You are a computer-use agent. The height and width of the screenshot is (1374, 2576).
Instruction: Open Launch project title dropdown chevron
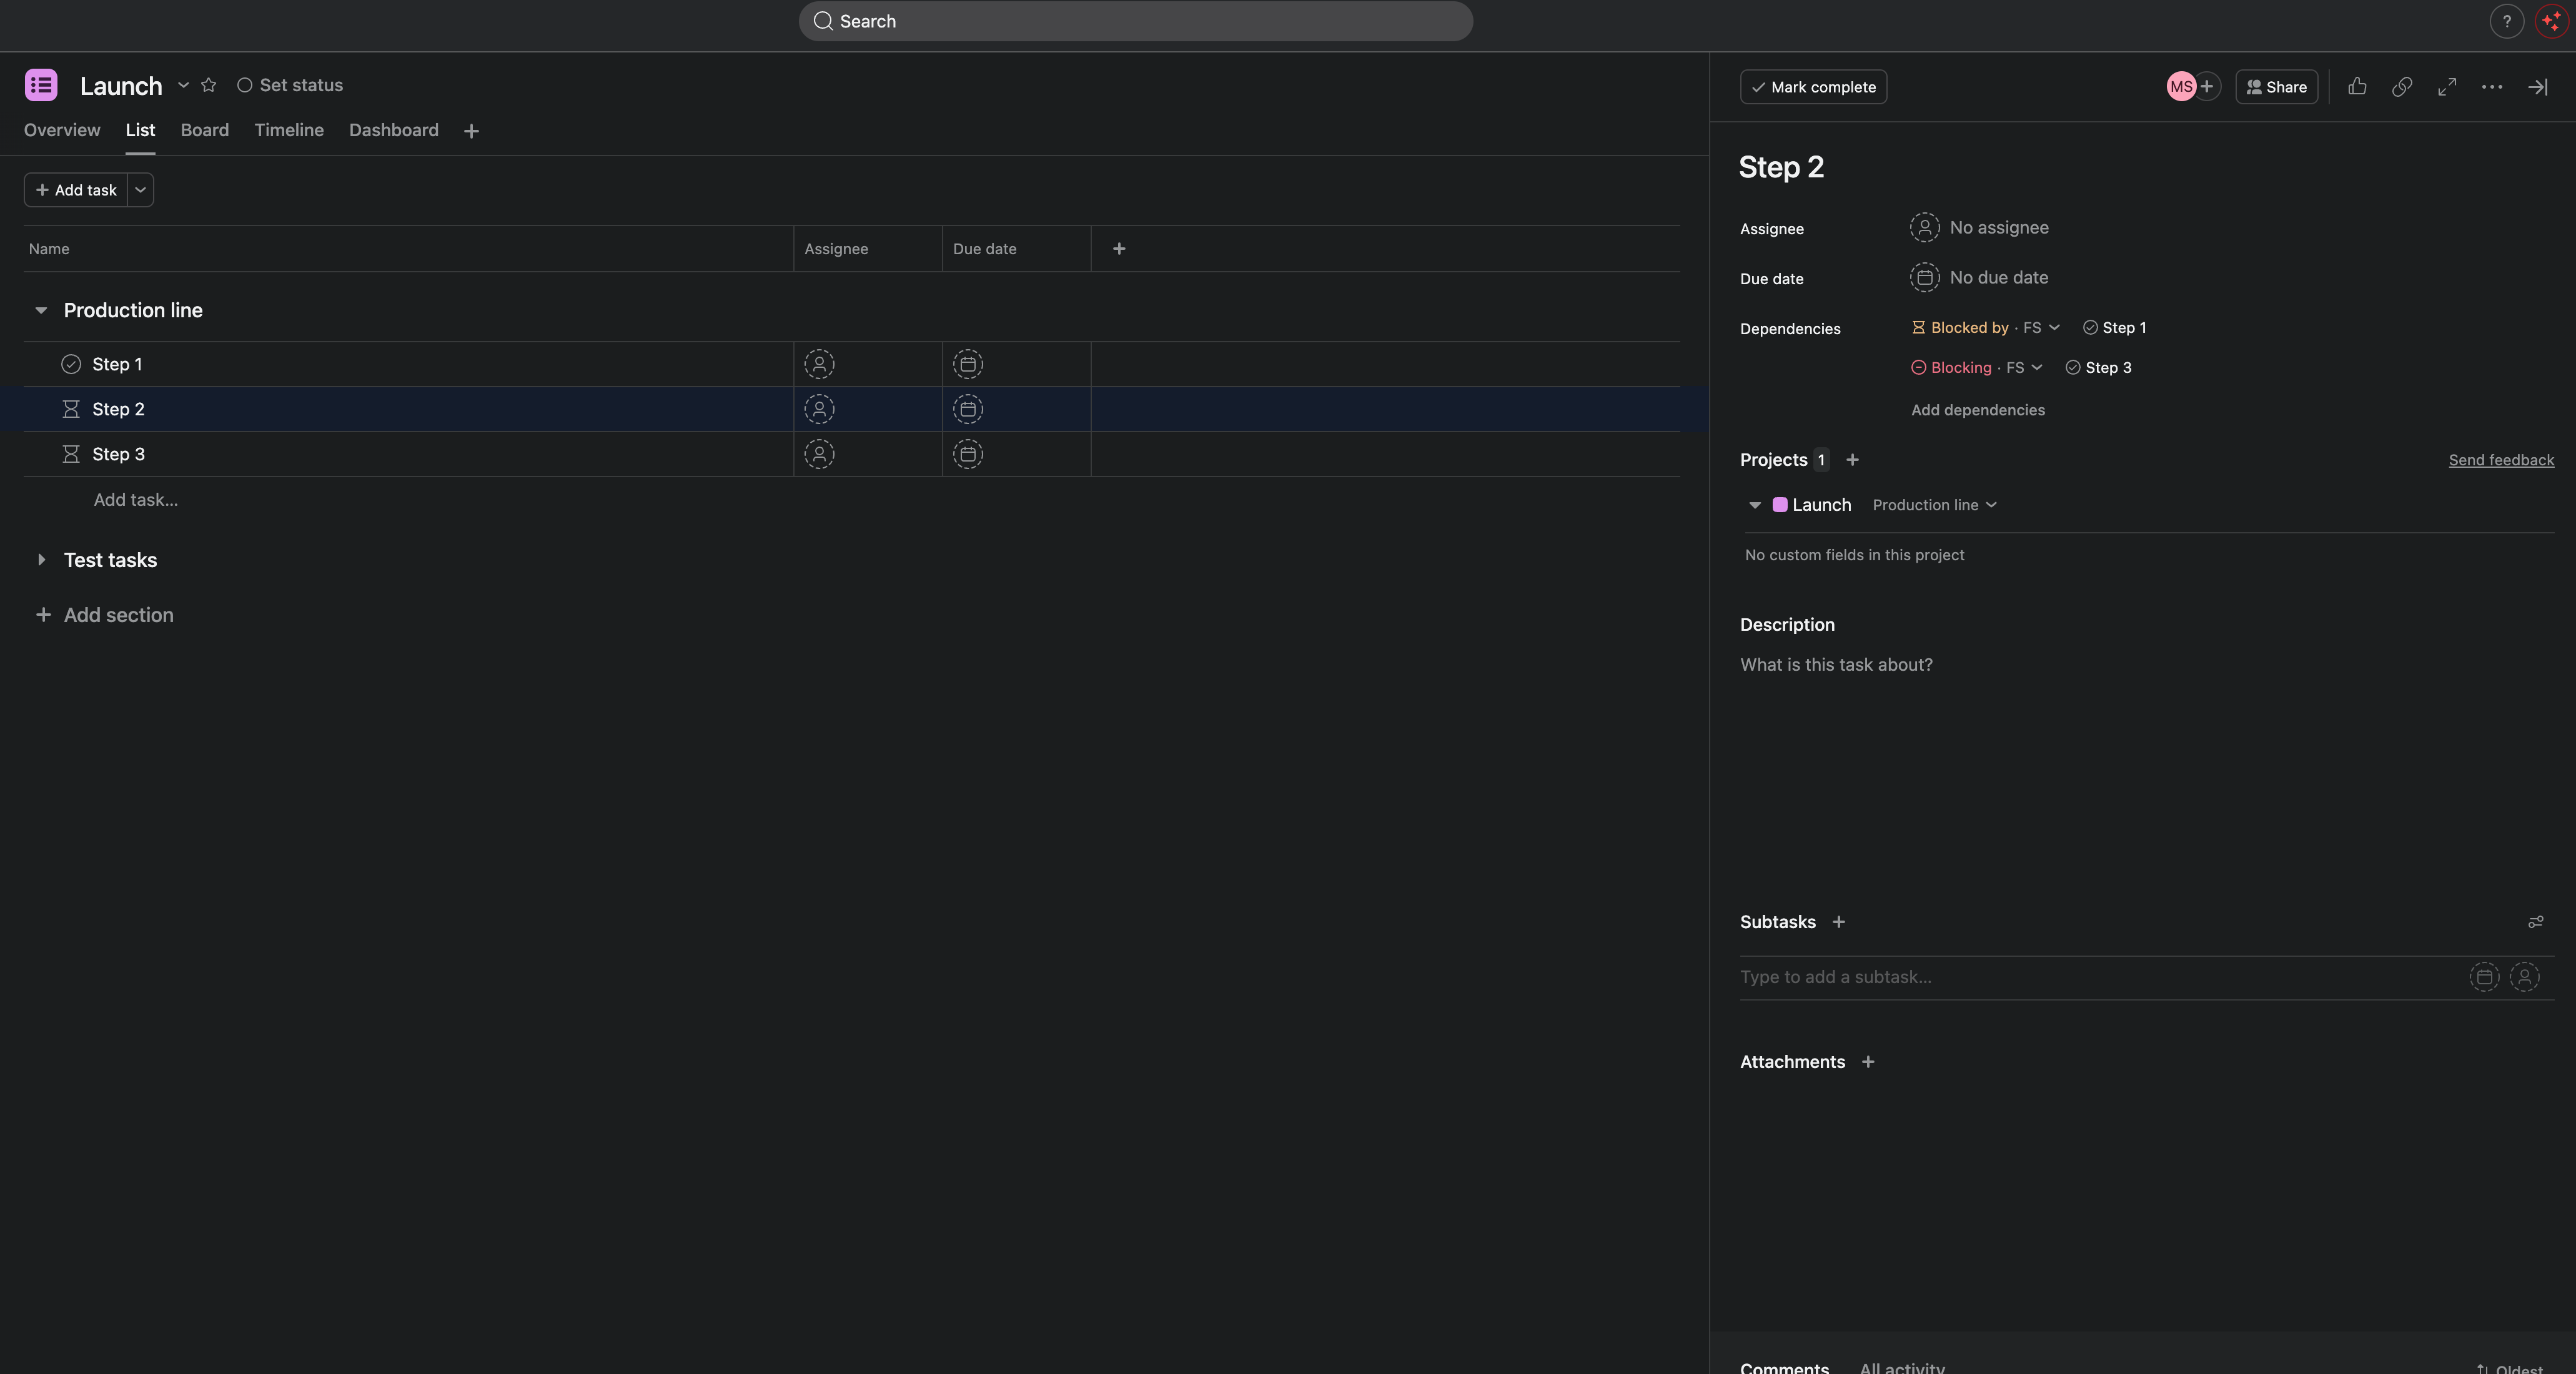[x=183, y=85]
